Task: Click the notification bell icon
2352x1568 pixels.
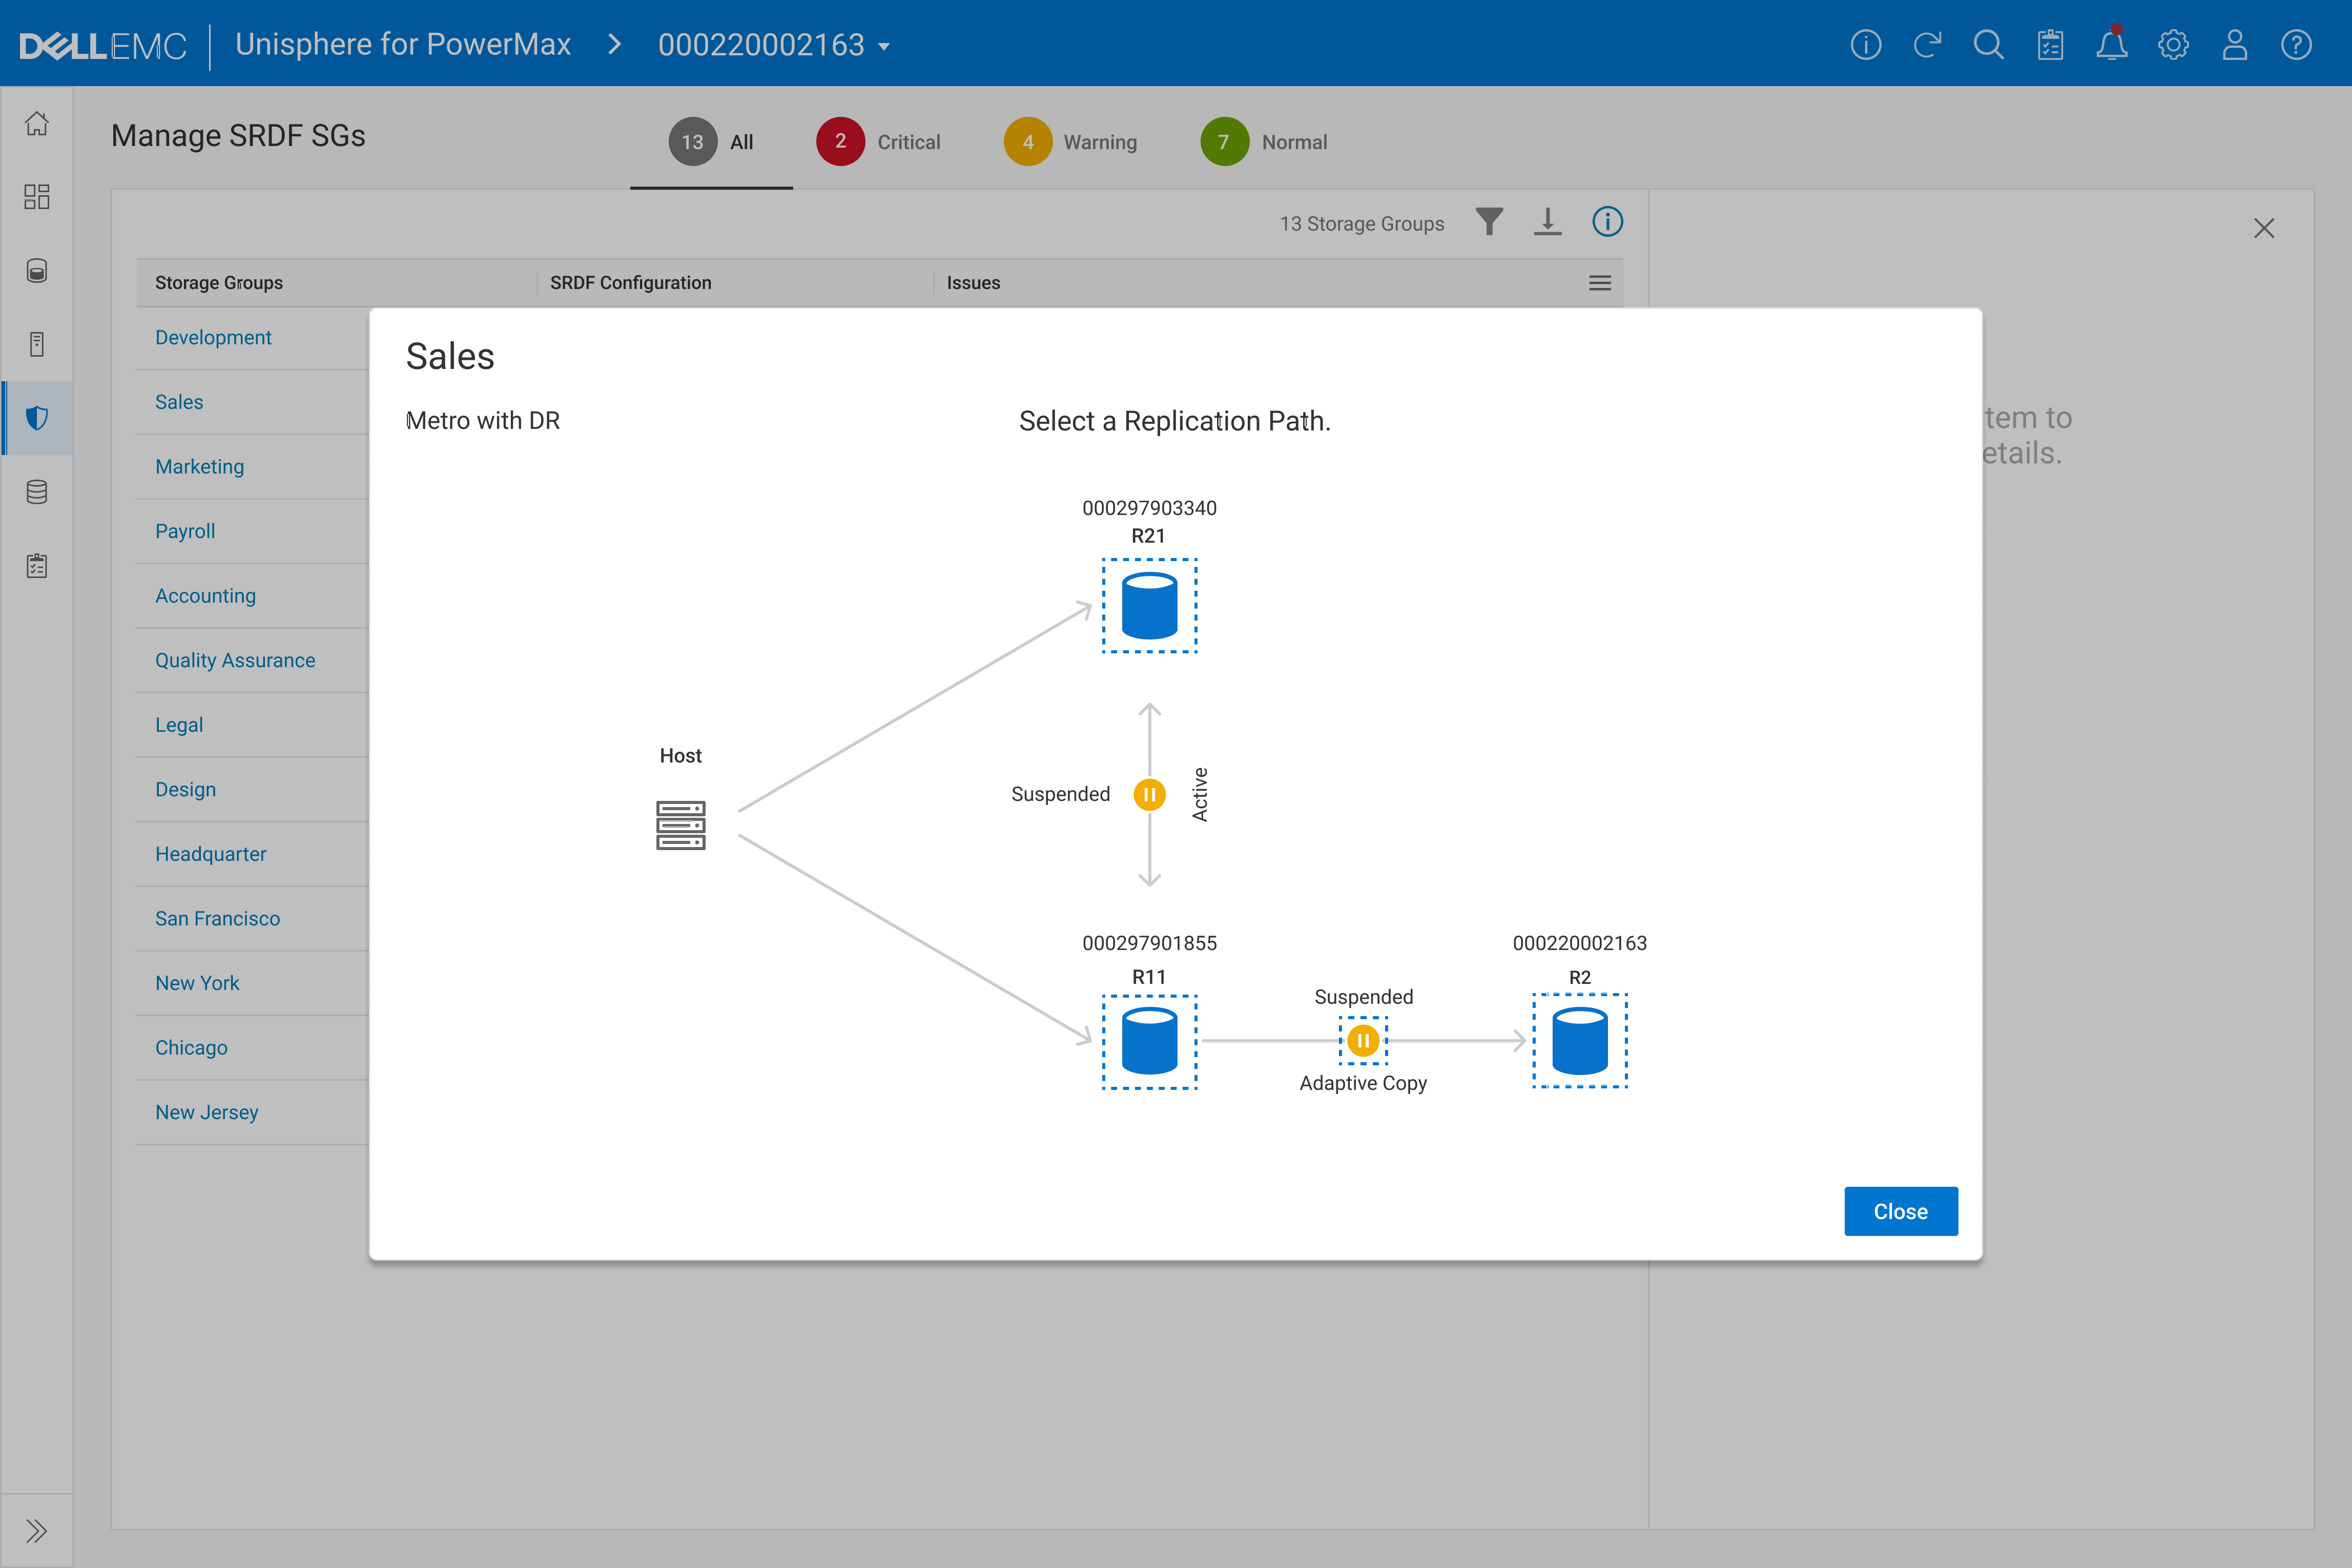Action: [x=2111, y=45]
